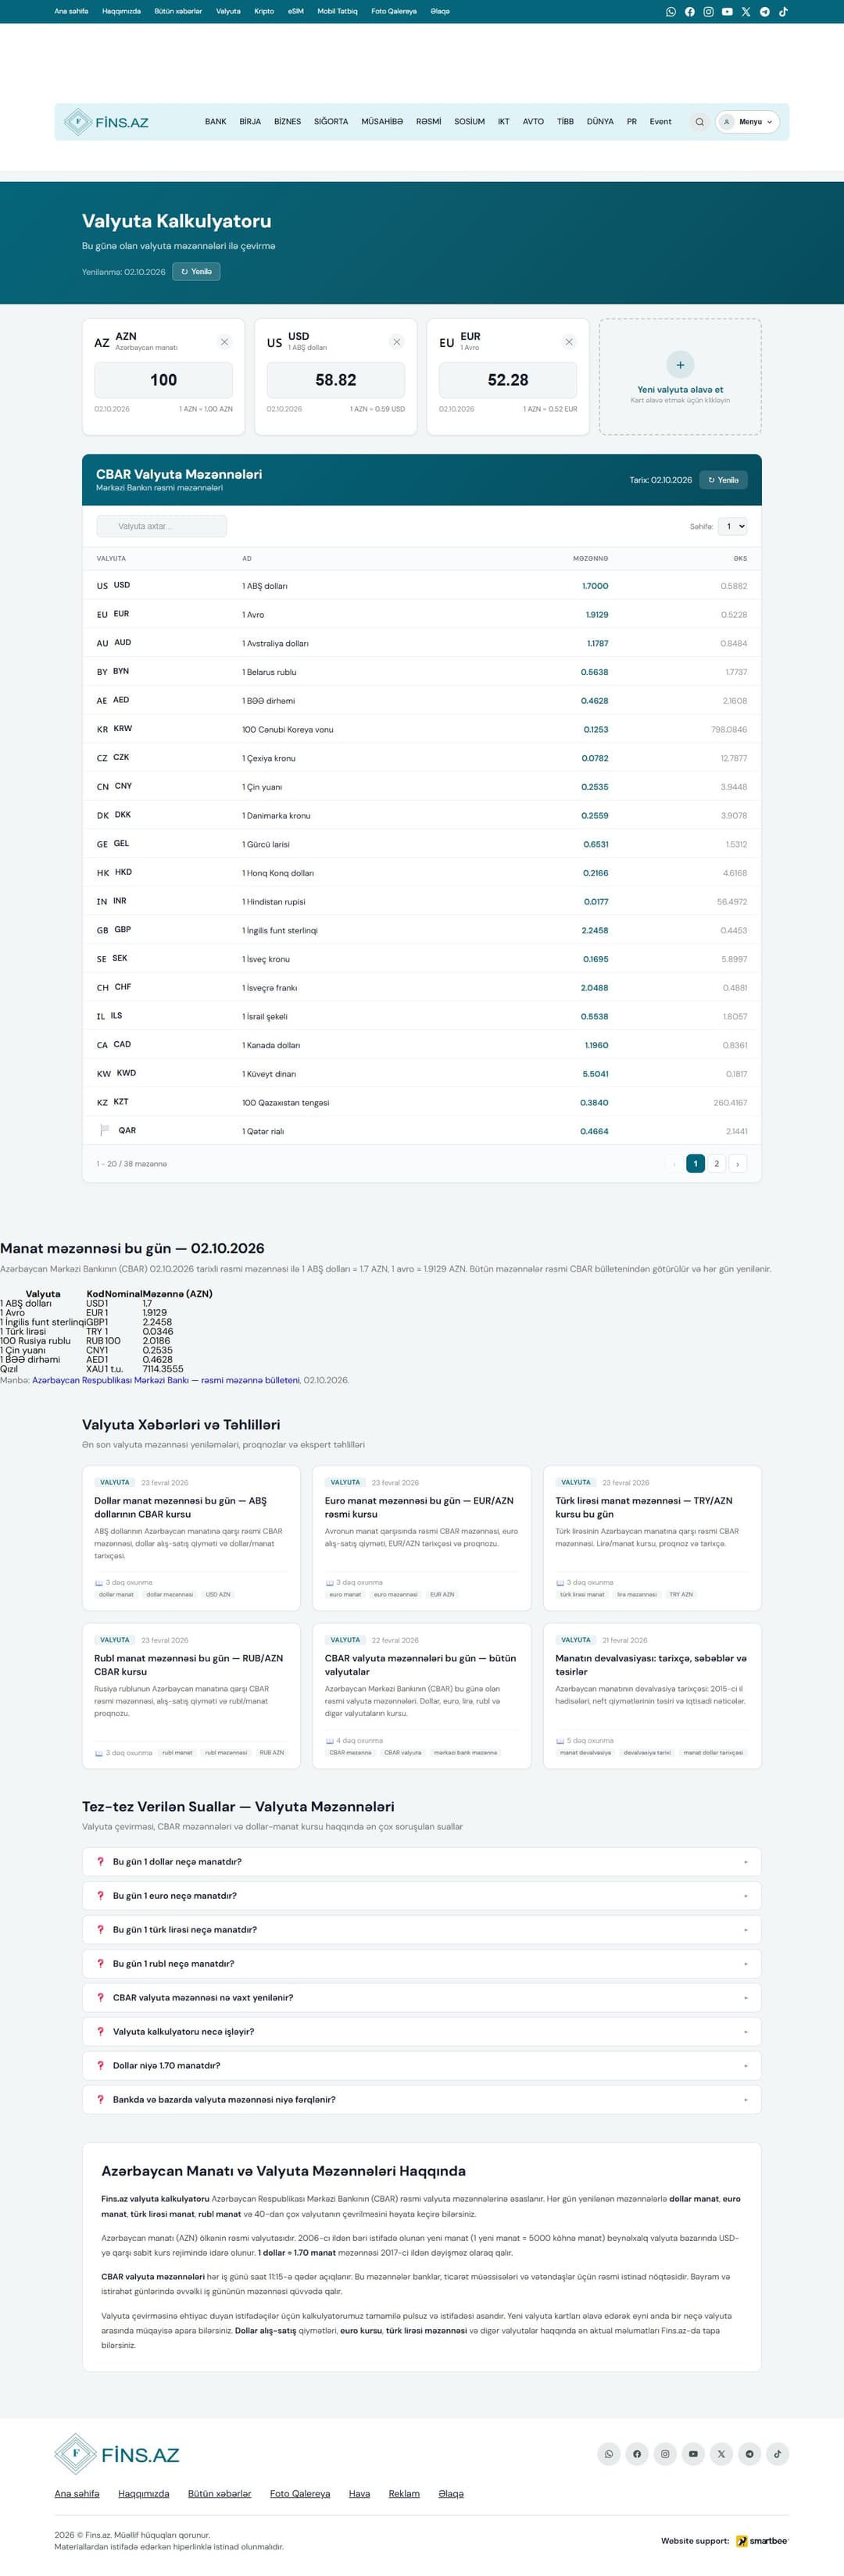
Task: Open the BANK menu item
Action: (216, 122)
